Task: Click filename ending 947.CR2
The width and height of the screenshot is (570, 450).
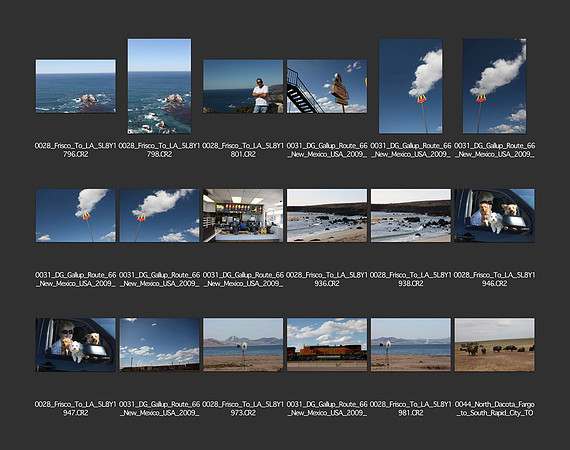Action: click(x=76, y=409)
